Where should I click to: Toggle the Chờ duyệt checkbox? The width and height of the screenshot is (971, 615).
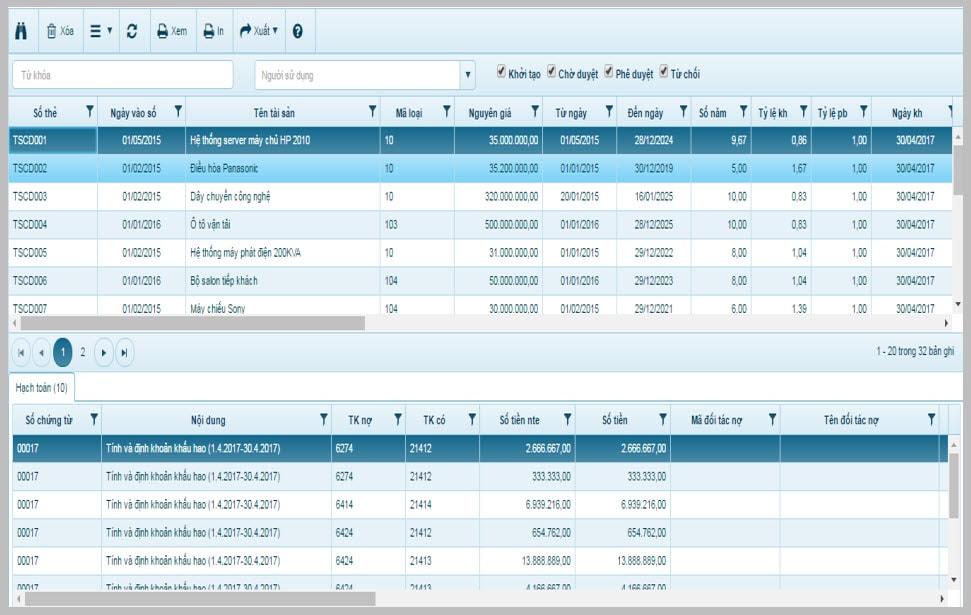[x=551, y=72]
